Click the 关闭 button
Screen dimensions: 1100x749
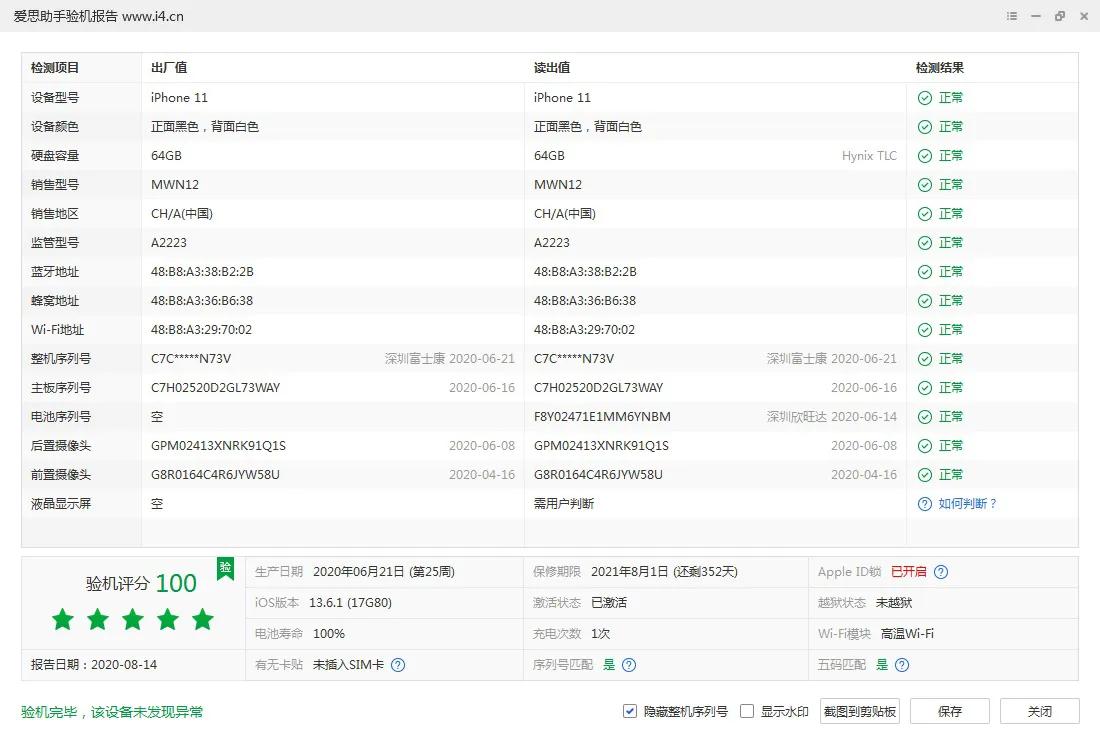pos(1039,711)
